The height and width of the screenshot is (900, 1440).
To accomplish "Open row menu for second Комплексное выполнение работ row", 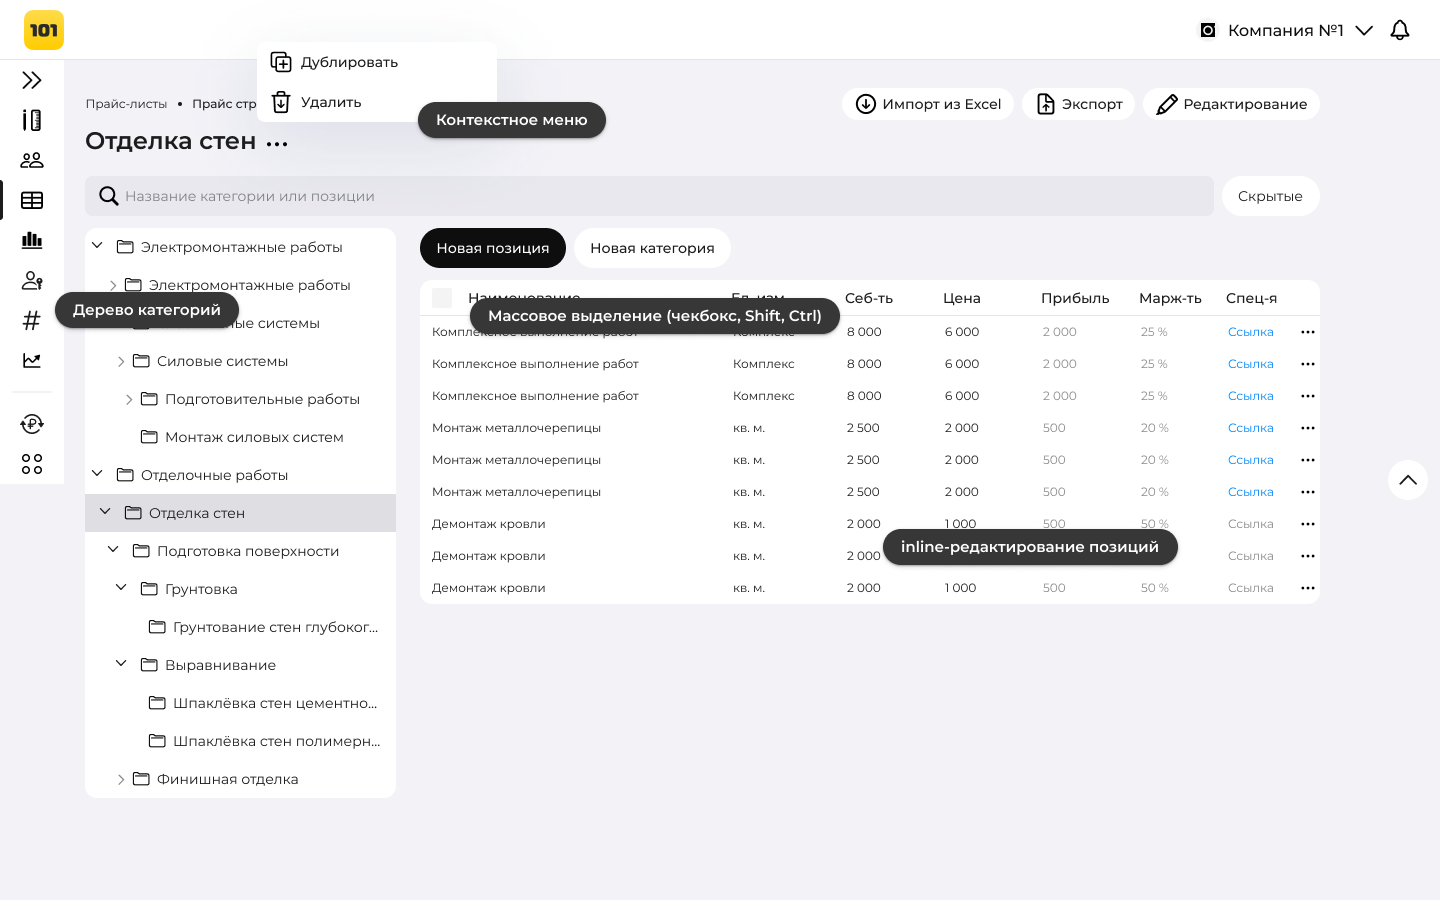I will point(1308,364).
